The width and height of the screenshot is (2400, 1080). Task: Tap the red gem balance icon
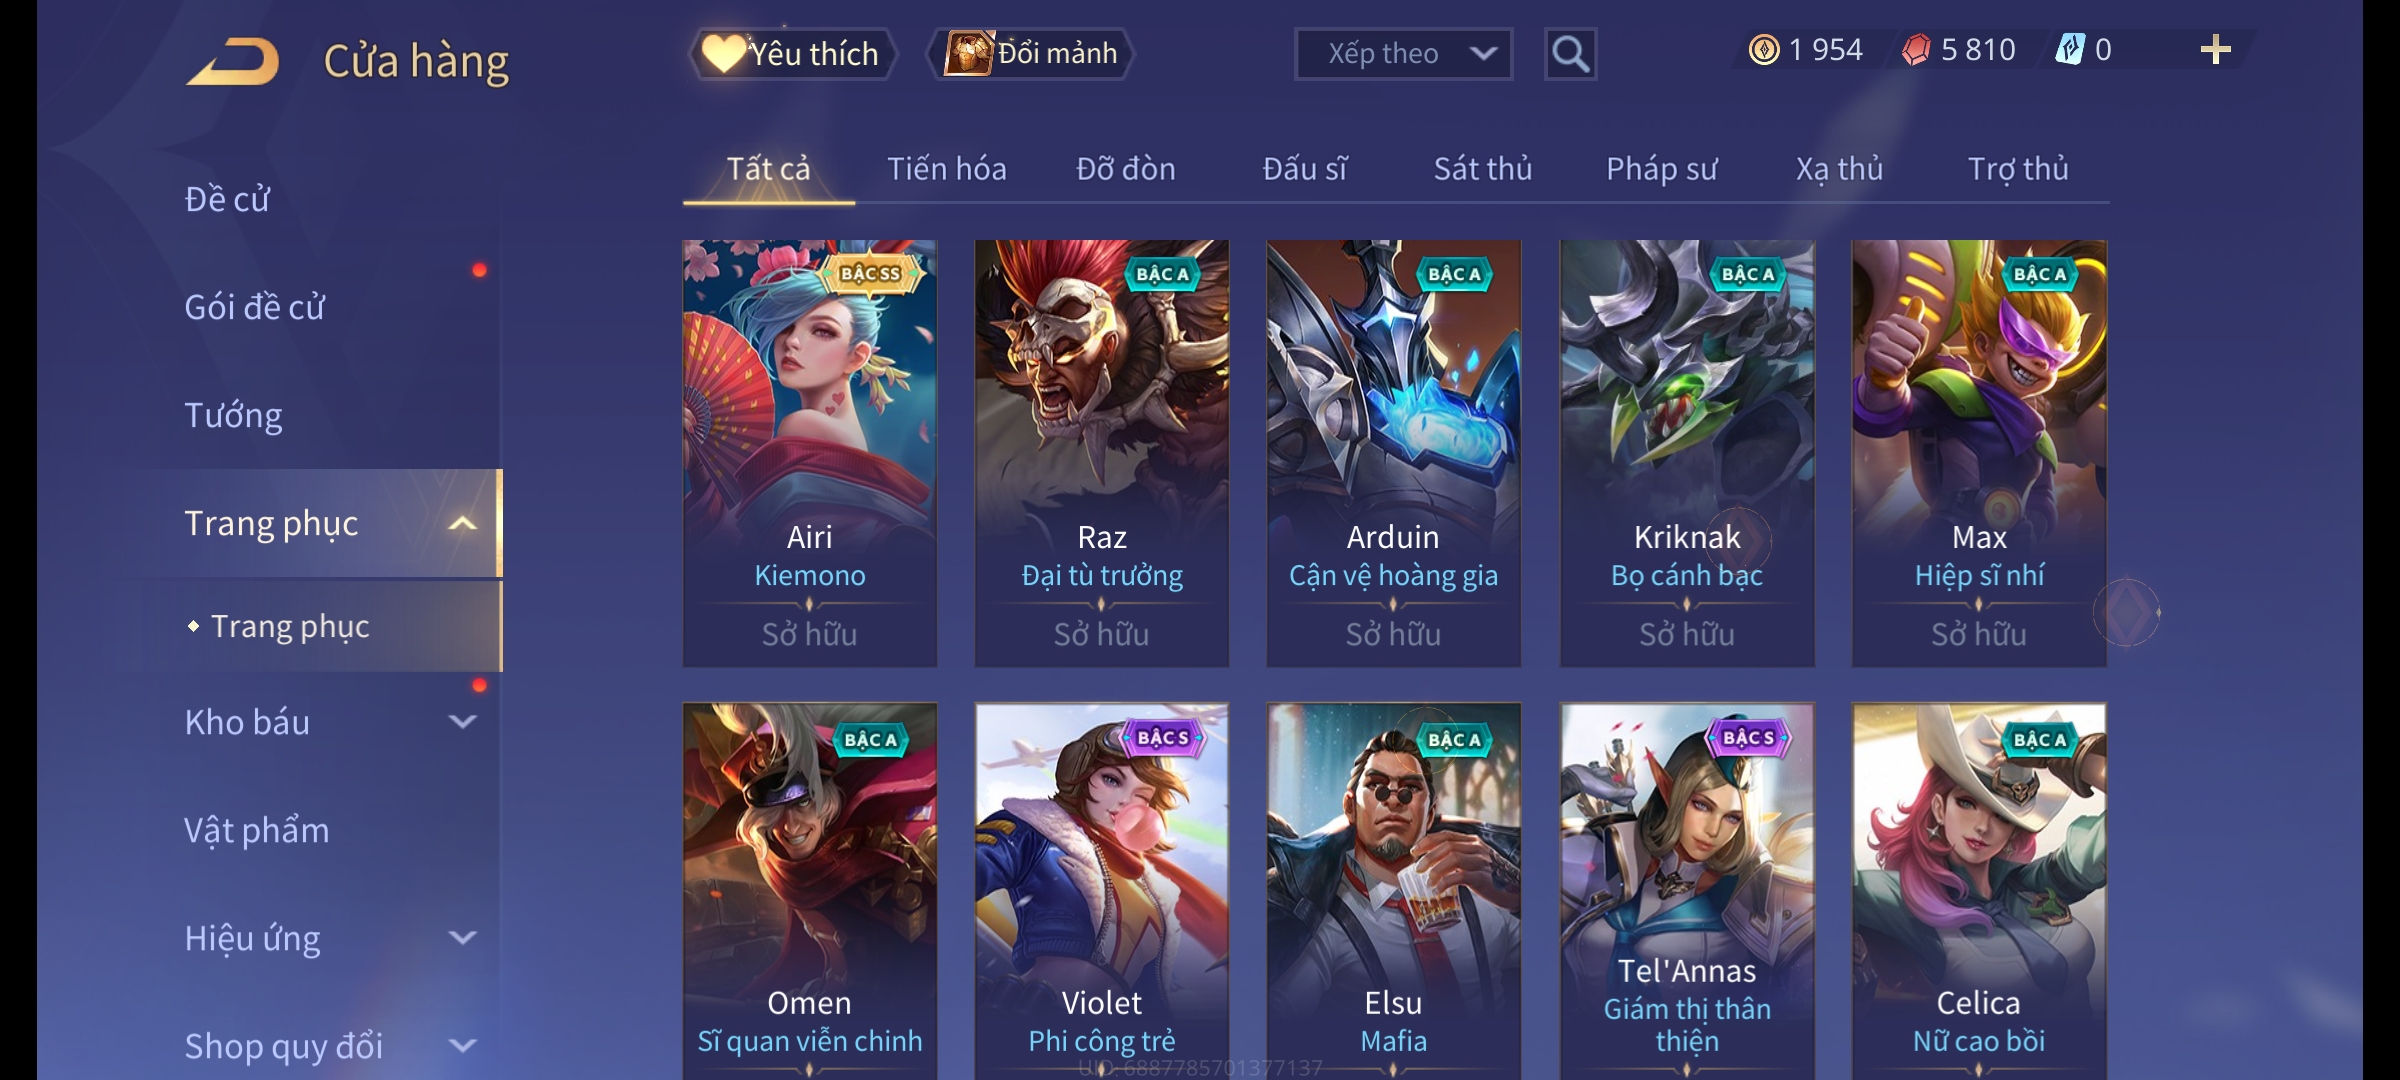[x=1916, y=50]
